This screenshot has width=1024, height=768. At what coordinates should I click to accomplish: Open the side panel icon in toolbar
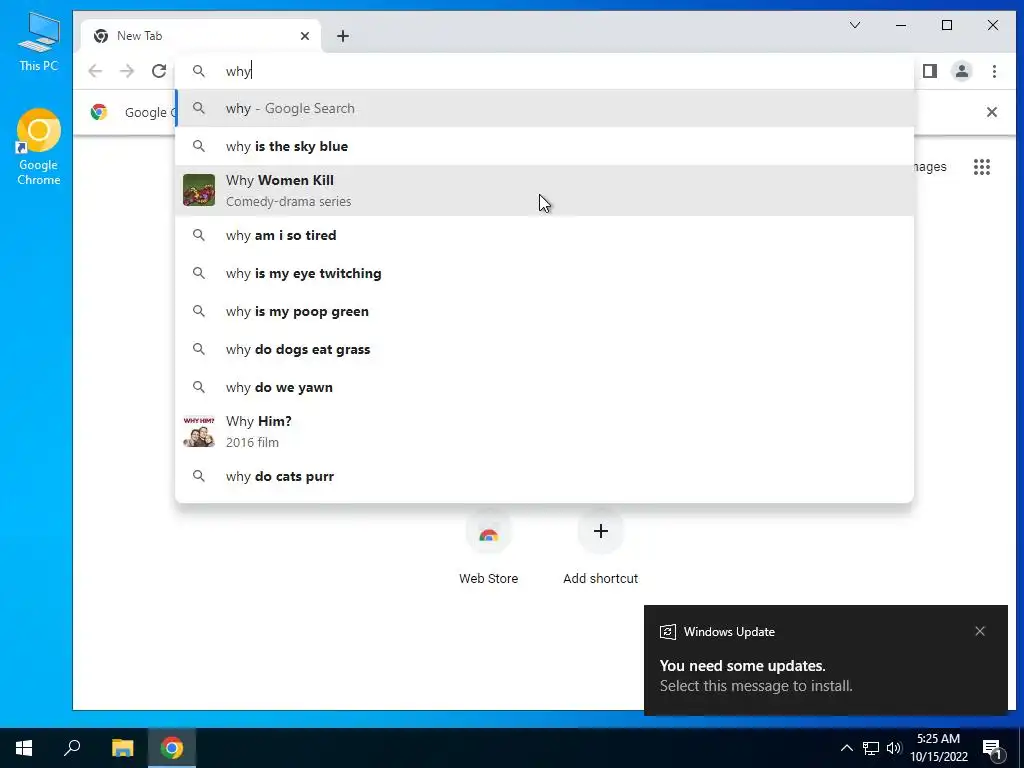[x=930, y=71]
